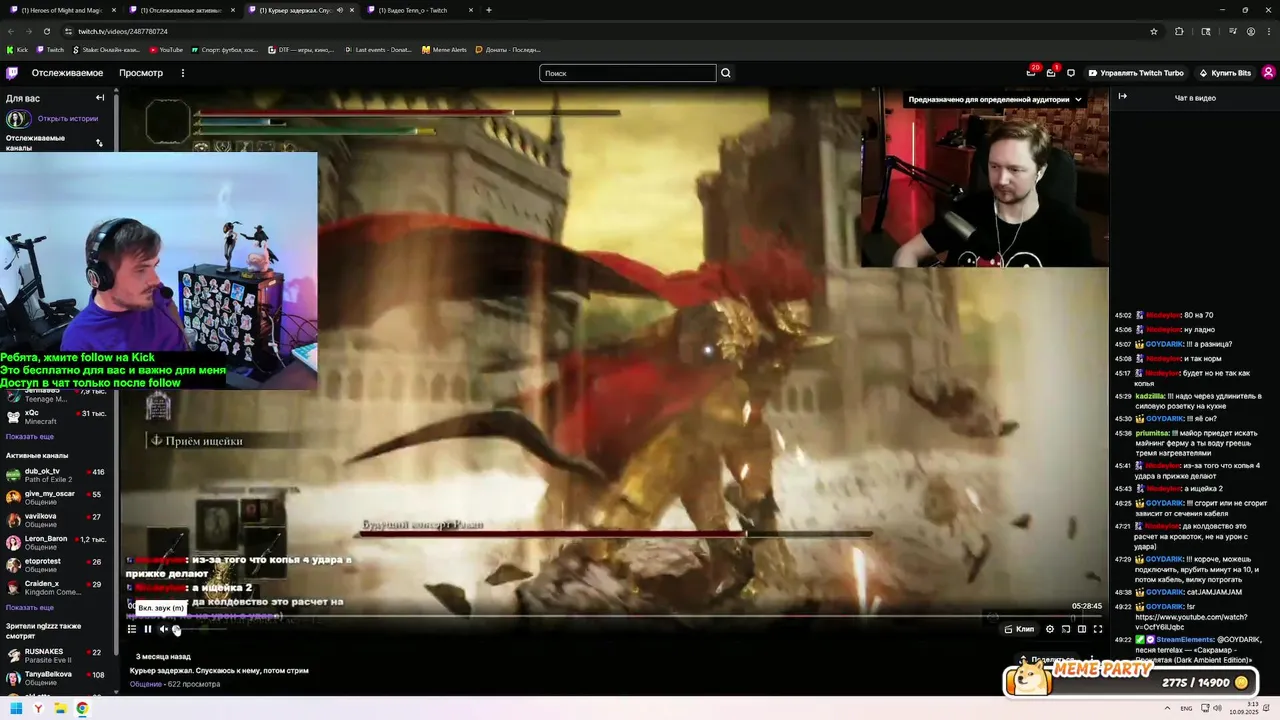This screenshot has width=1280, height=720.
Task: Open the player settings gear
Action: coord(1050,629)
